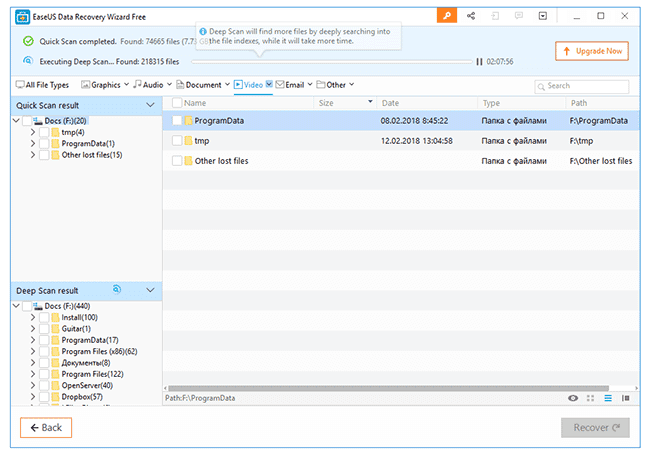Image resolution: width=650 pixels, height=463 pixels.
Task: Click the Search input field
Action: pos(582,86)
